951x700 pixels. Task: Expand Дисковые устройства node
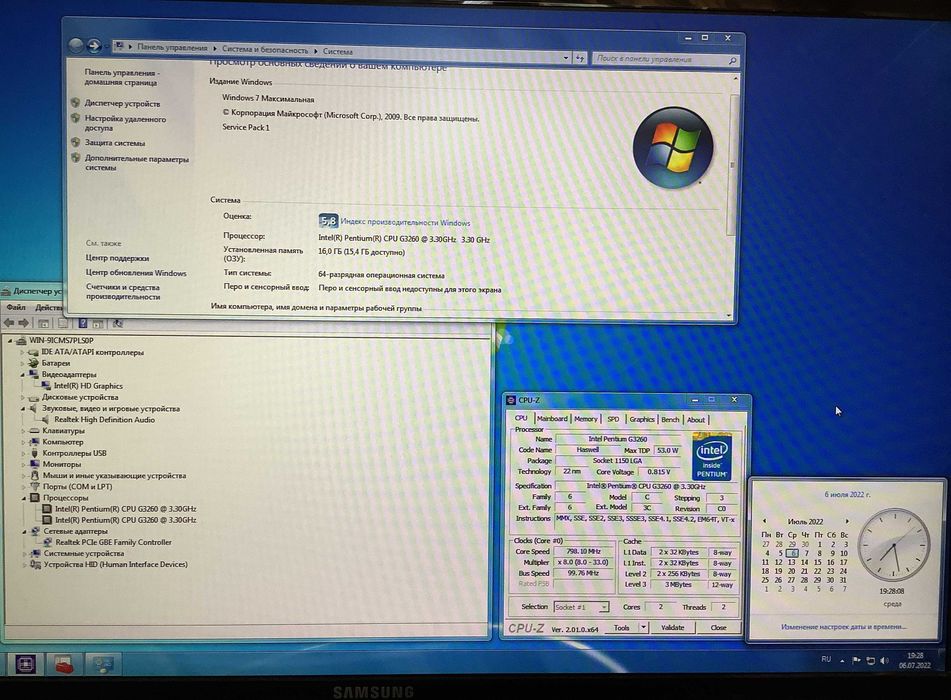(x=22, y=397)
